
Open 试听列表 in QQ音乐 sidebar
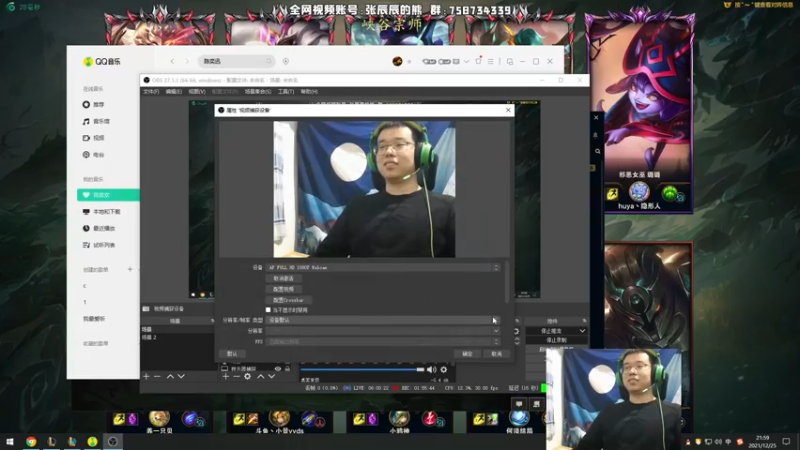point(99,245)
